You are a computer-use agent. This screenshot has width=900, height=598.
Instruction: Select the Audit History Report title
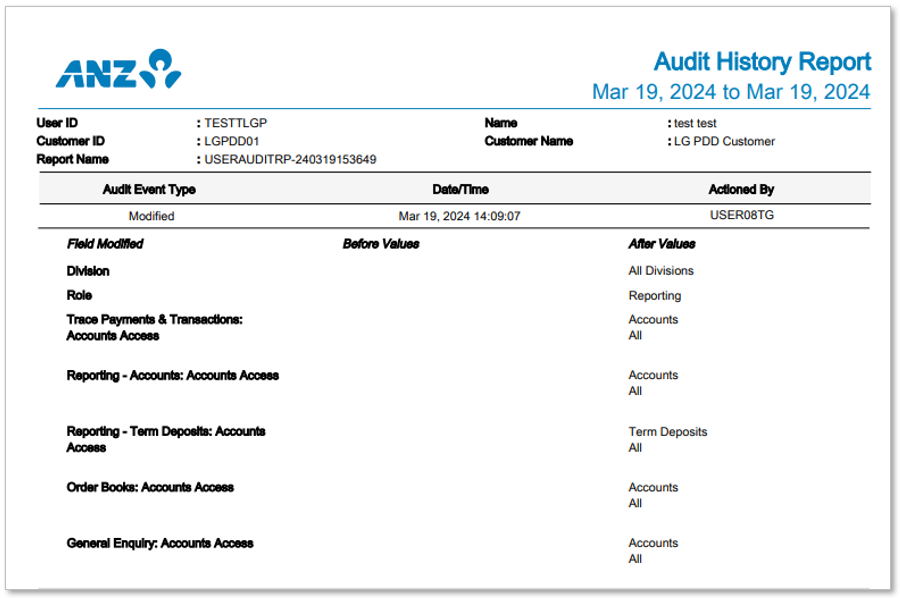coord(762,62)
